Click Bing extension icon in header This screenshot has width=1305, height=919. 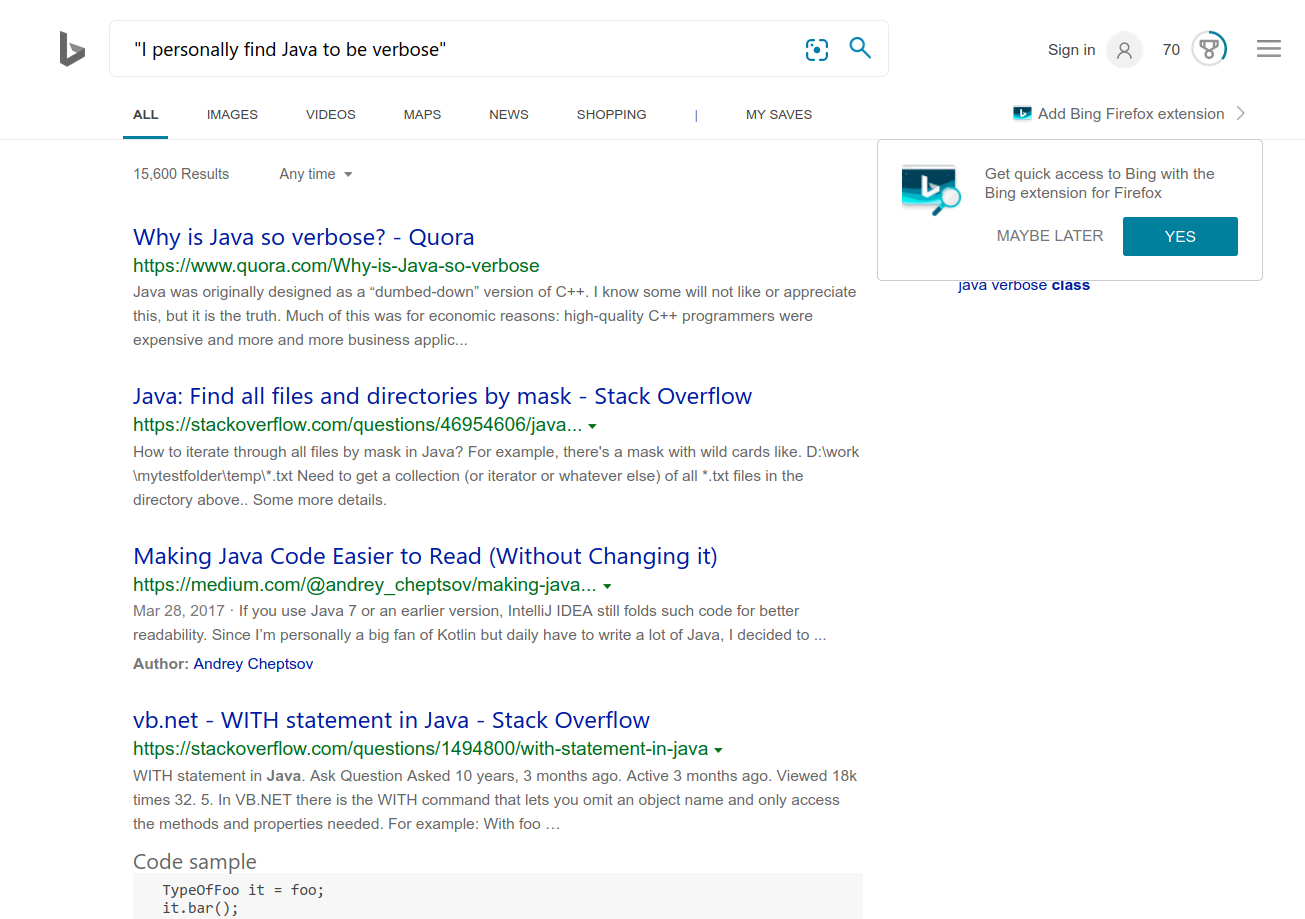(x=1022, y=114)
